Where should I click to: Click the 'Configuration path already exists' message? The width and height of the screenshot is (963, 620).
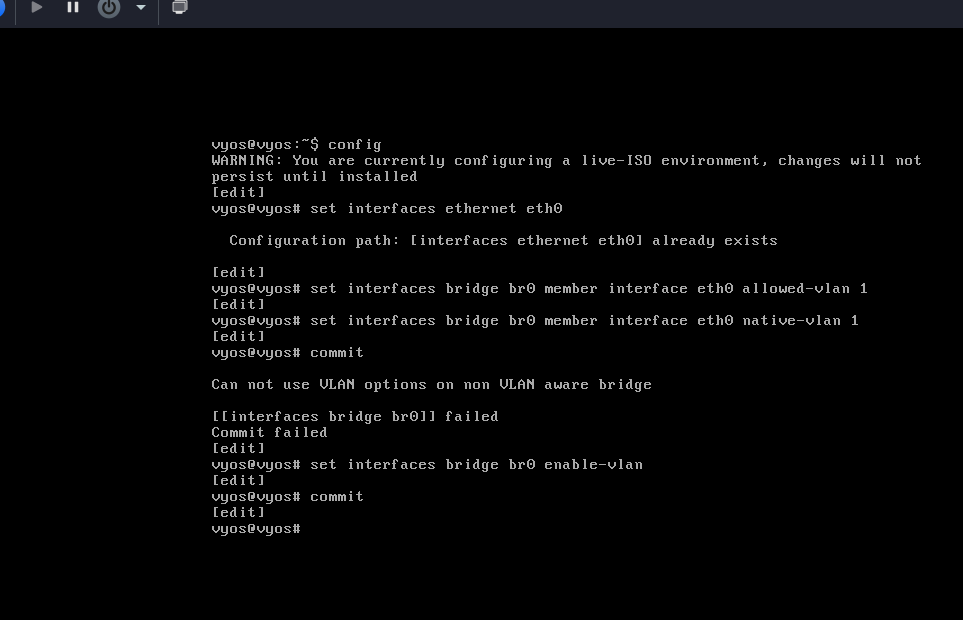coord(503,241)
